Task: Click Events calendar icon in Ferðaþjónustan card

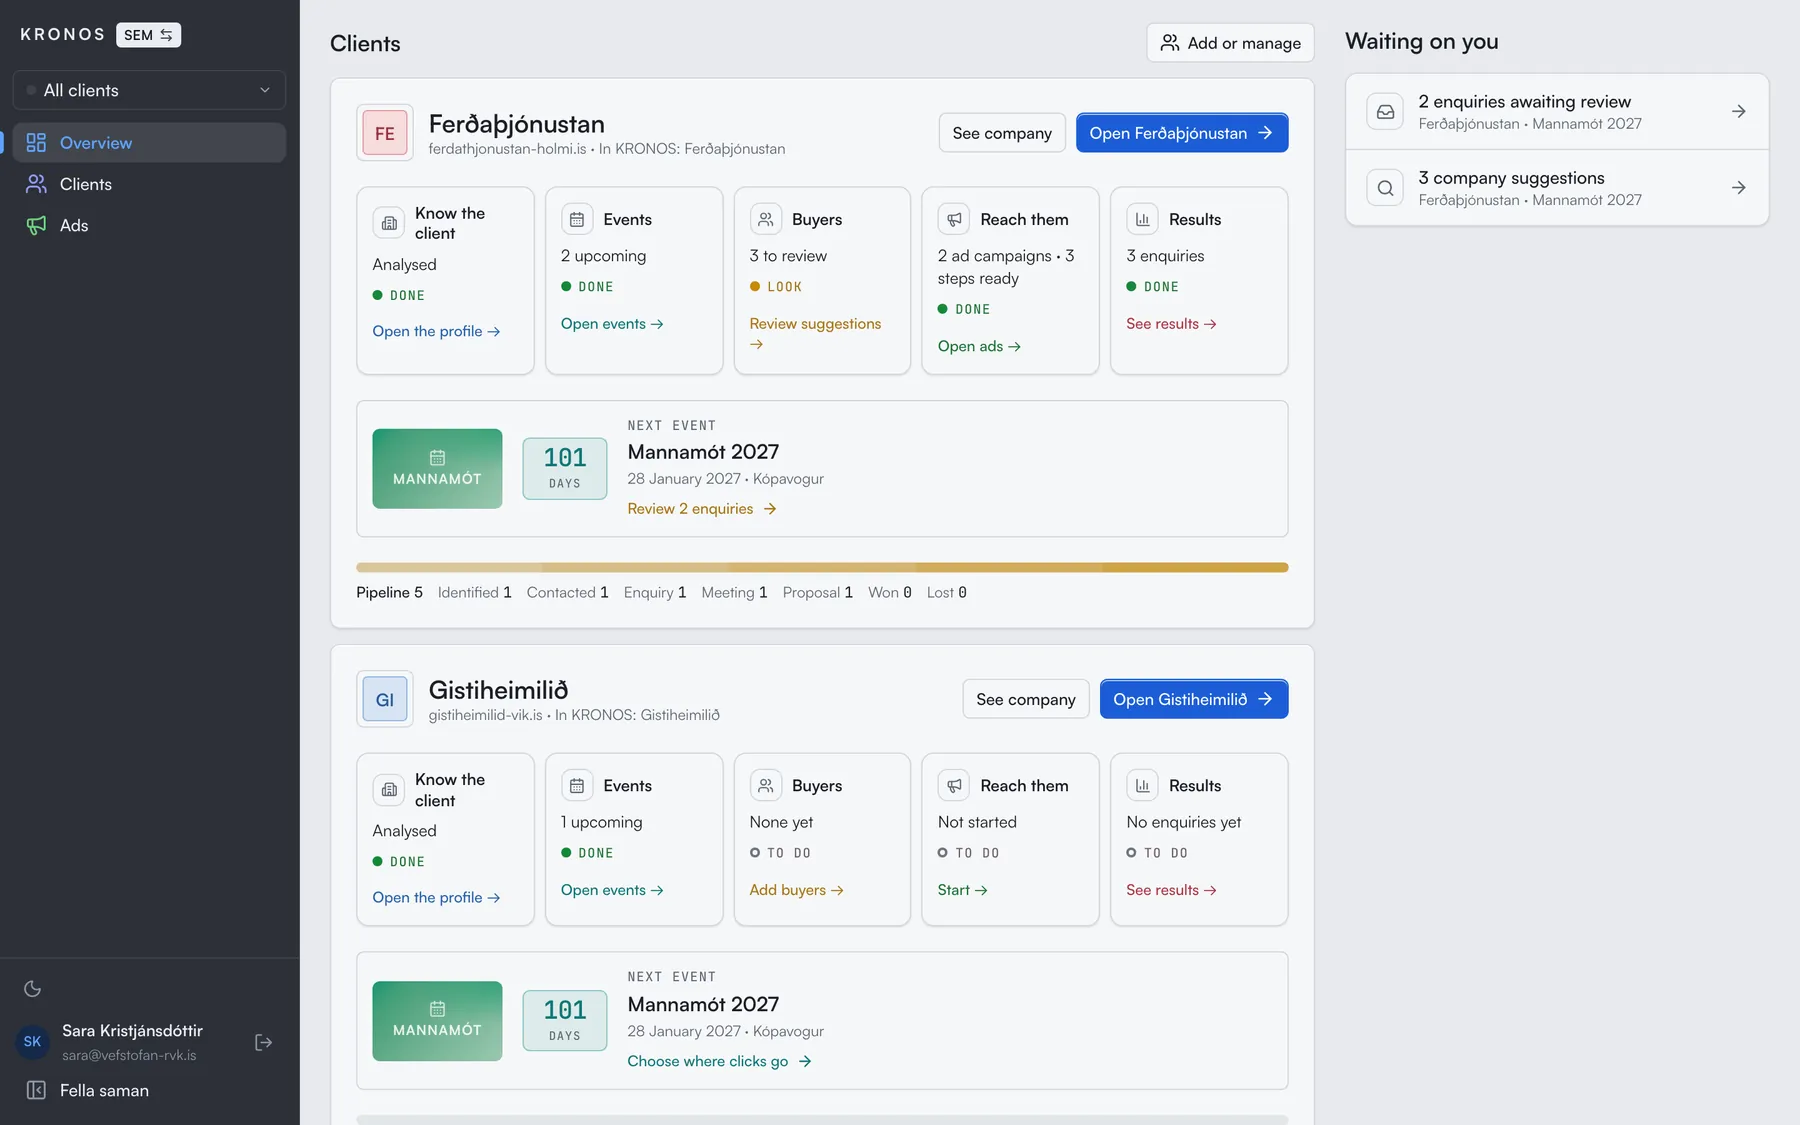Action: tap(577, 219)
